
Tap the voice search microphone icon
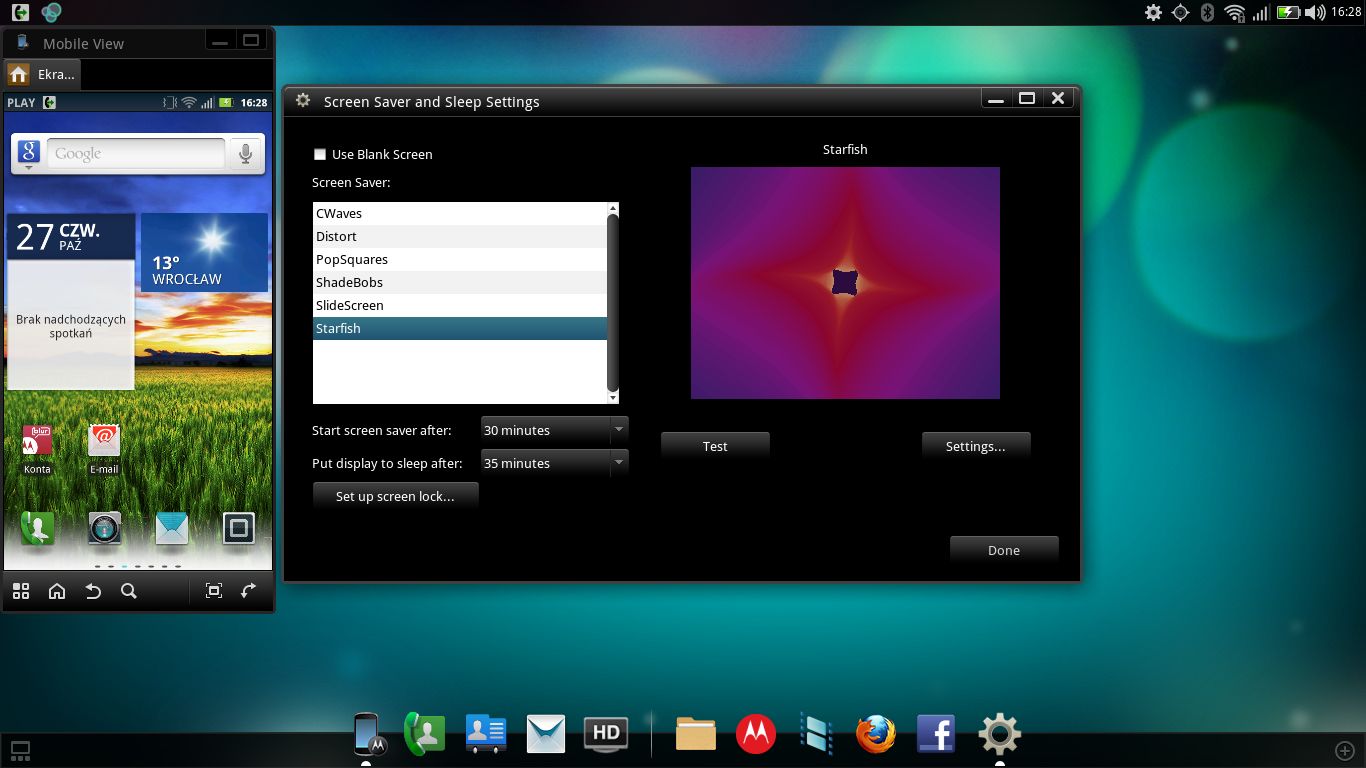[244, 153]
